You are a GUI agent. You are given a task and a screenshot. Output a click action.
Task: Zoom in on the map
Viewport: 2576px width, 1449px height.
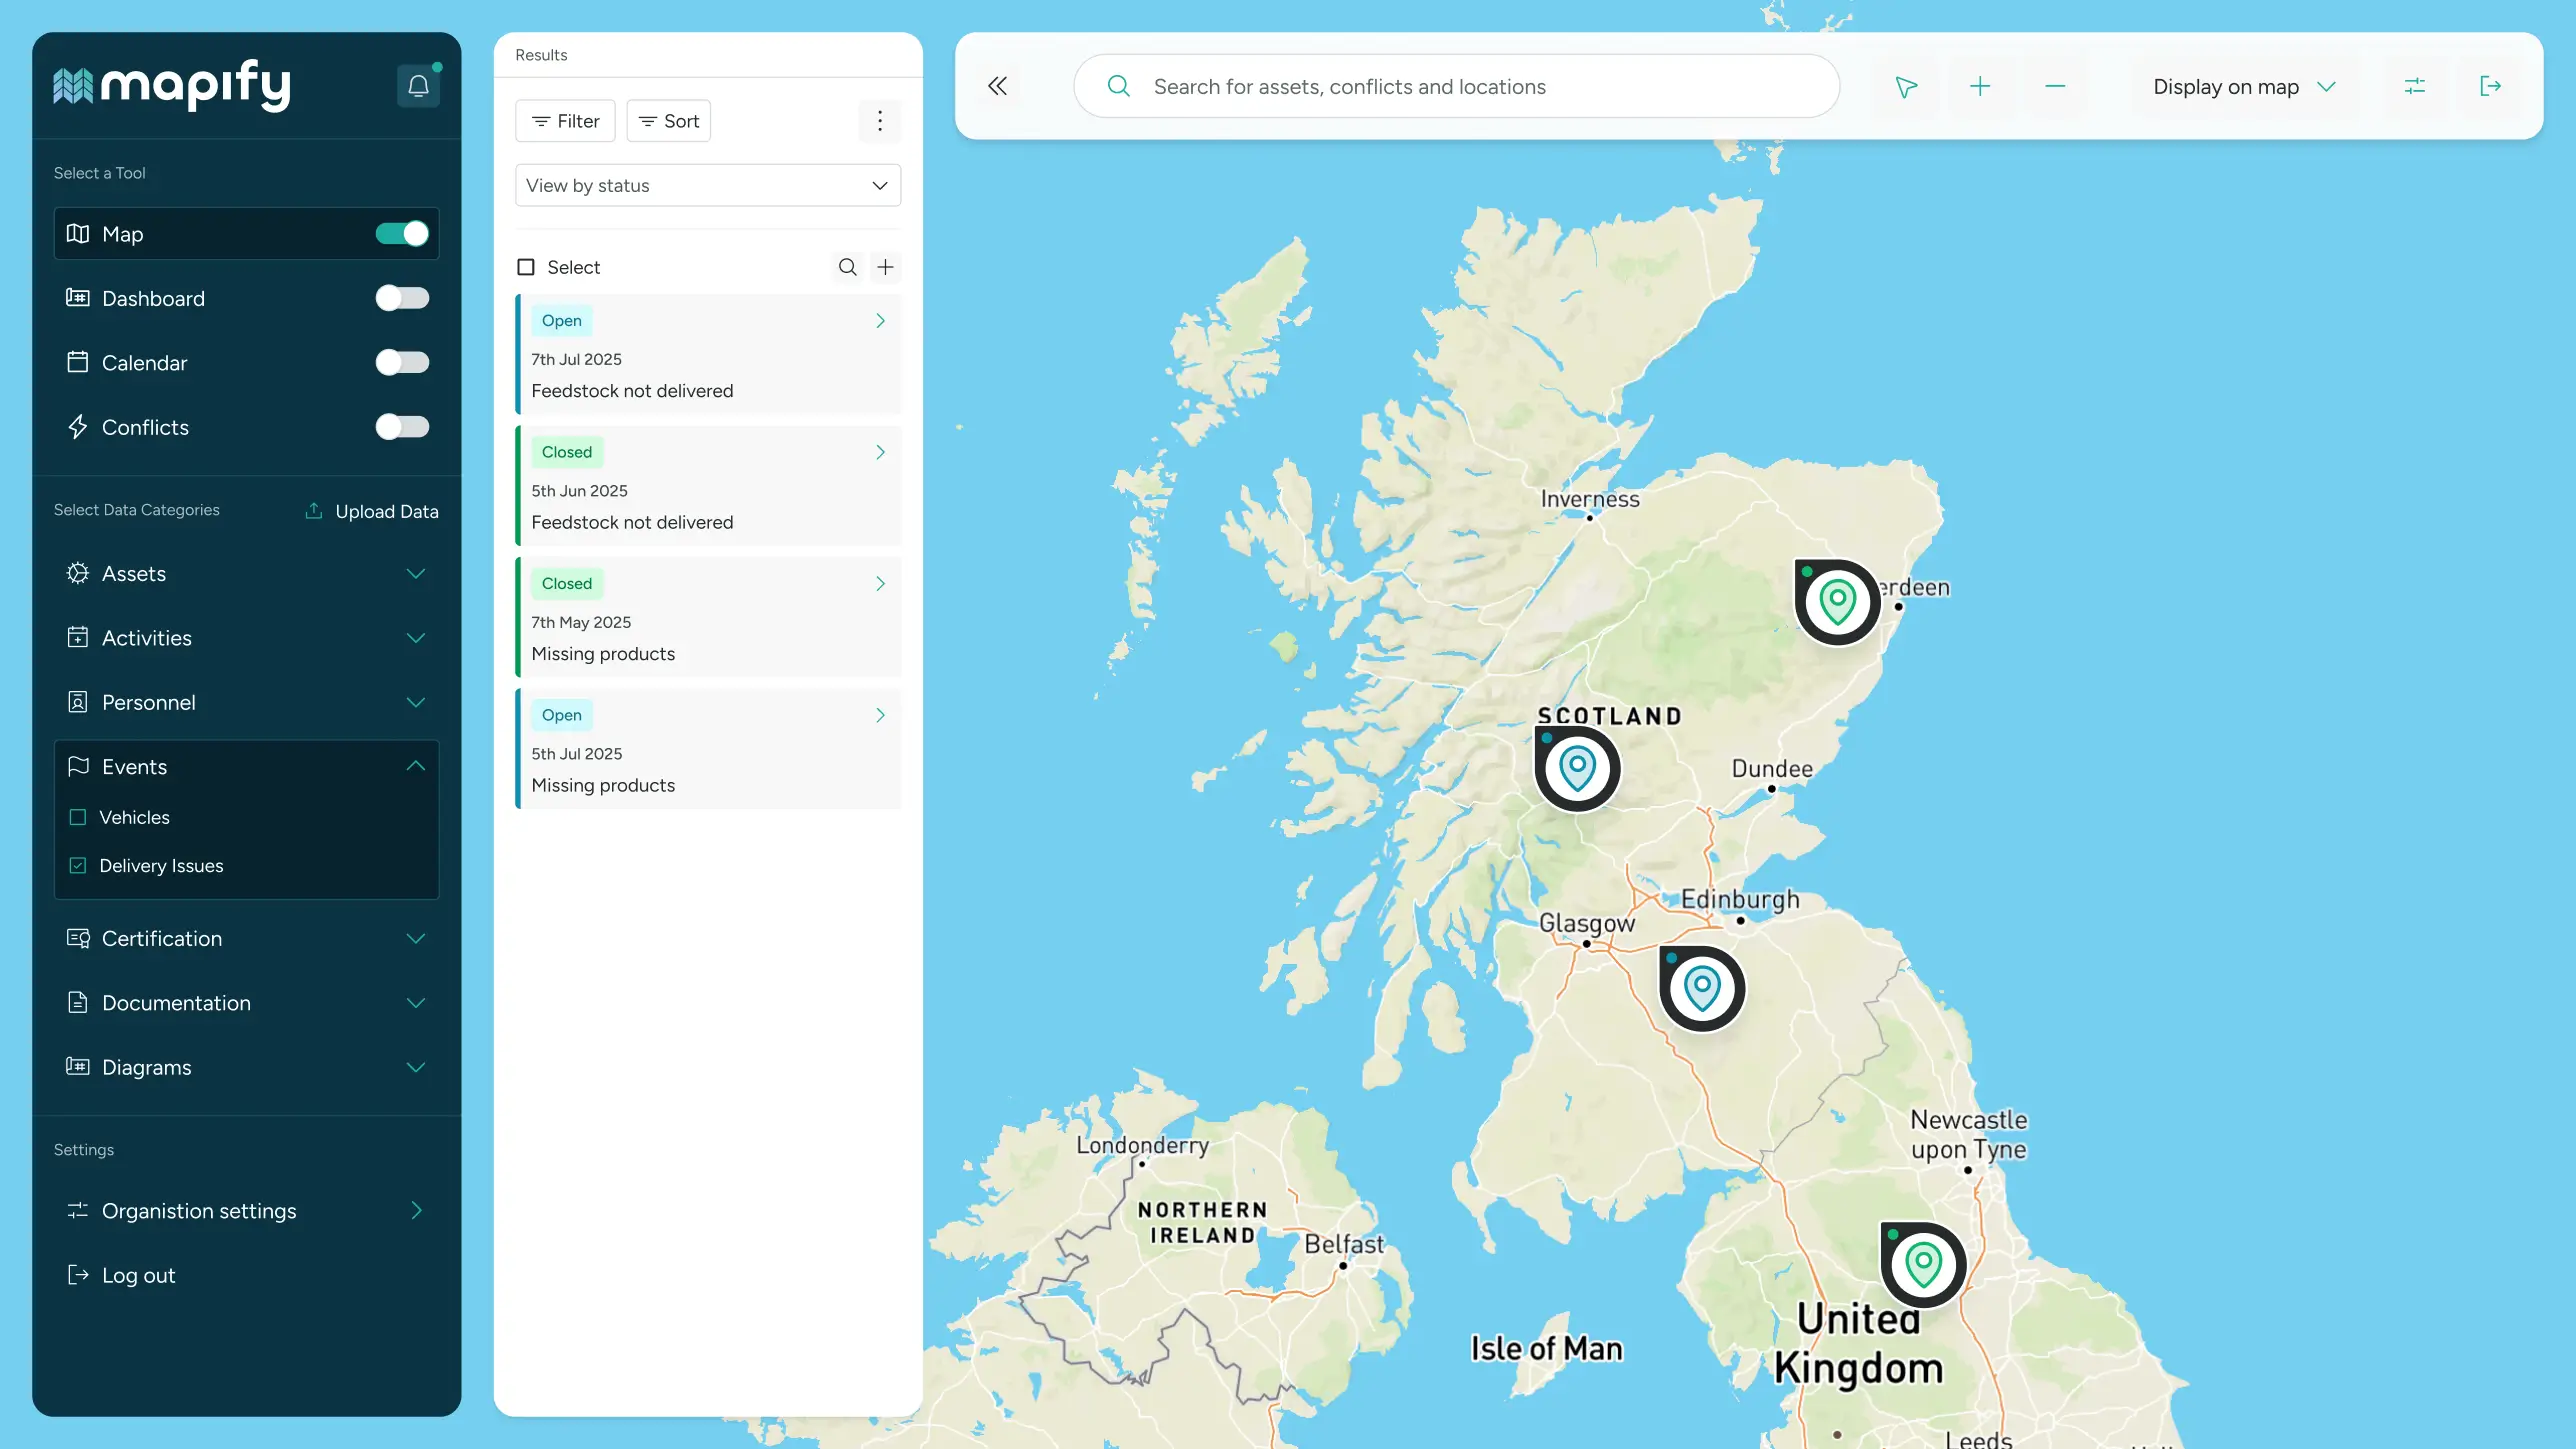click(1980, 86)
